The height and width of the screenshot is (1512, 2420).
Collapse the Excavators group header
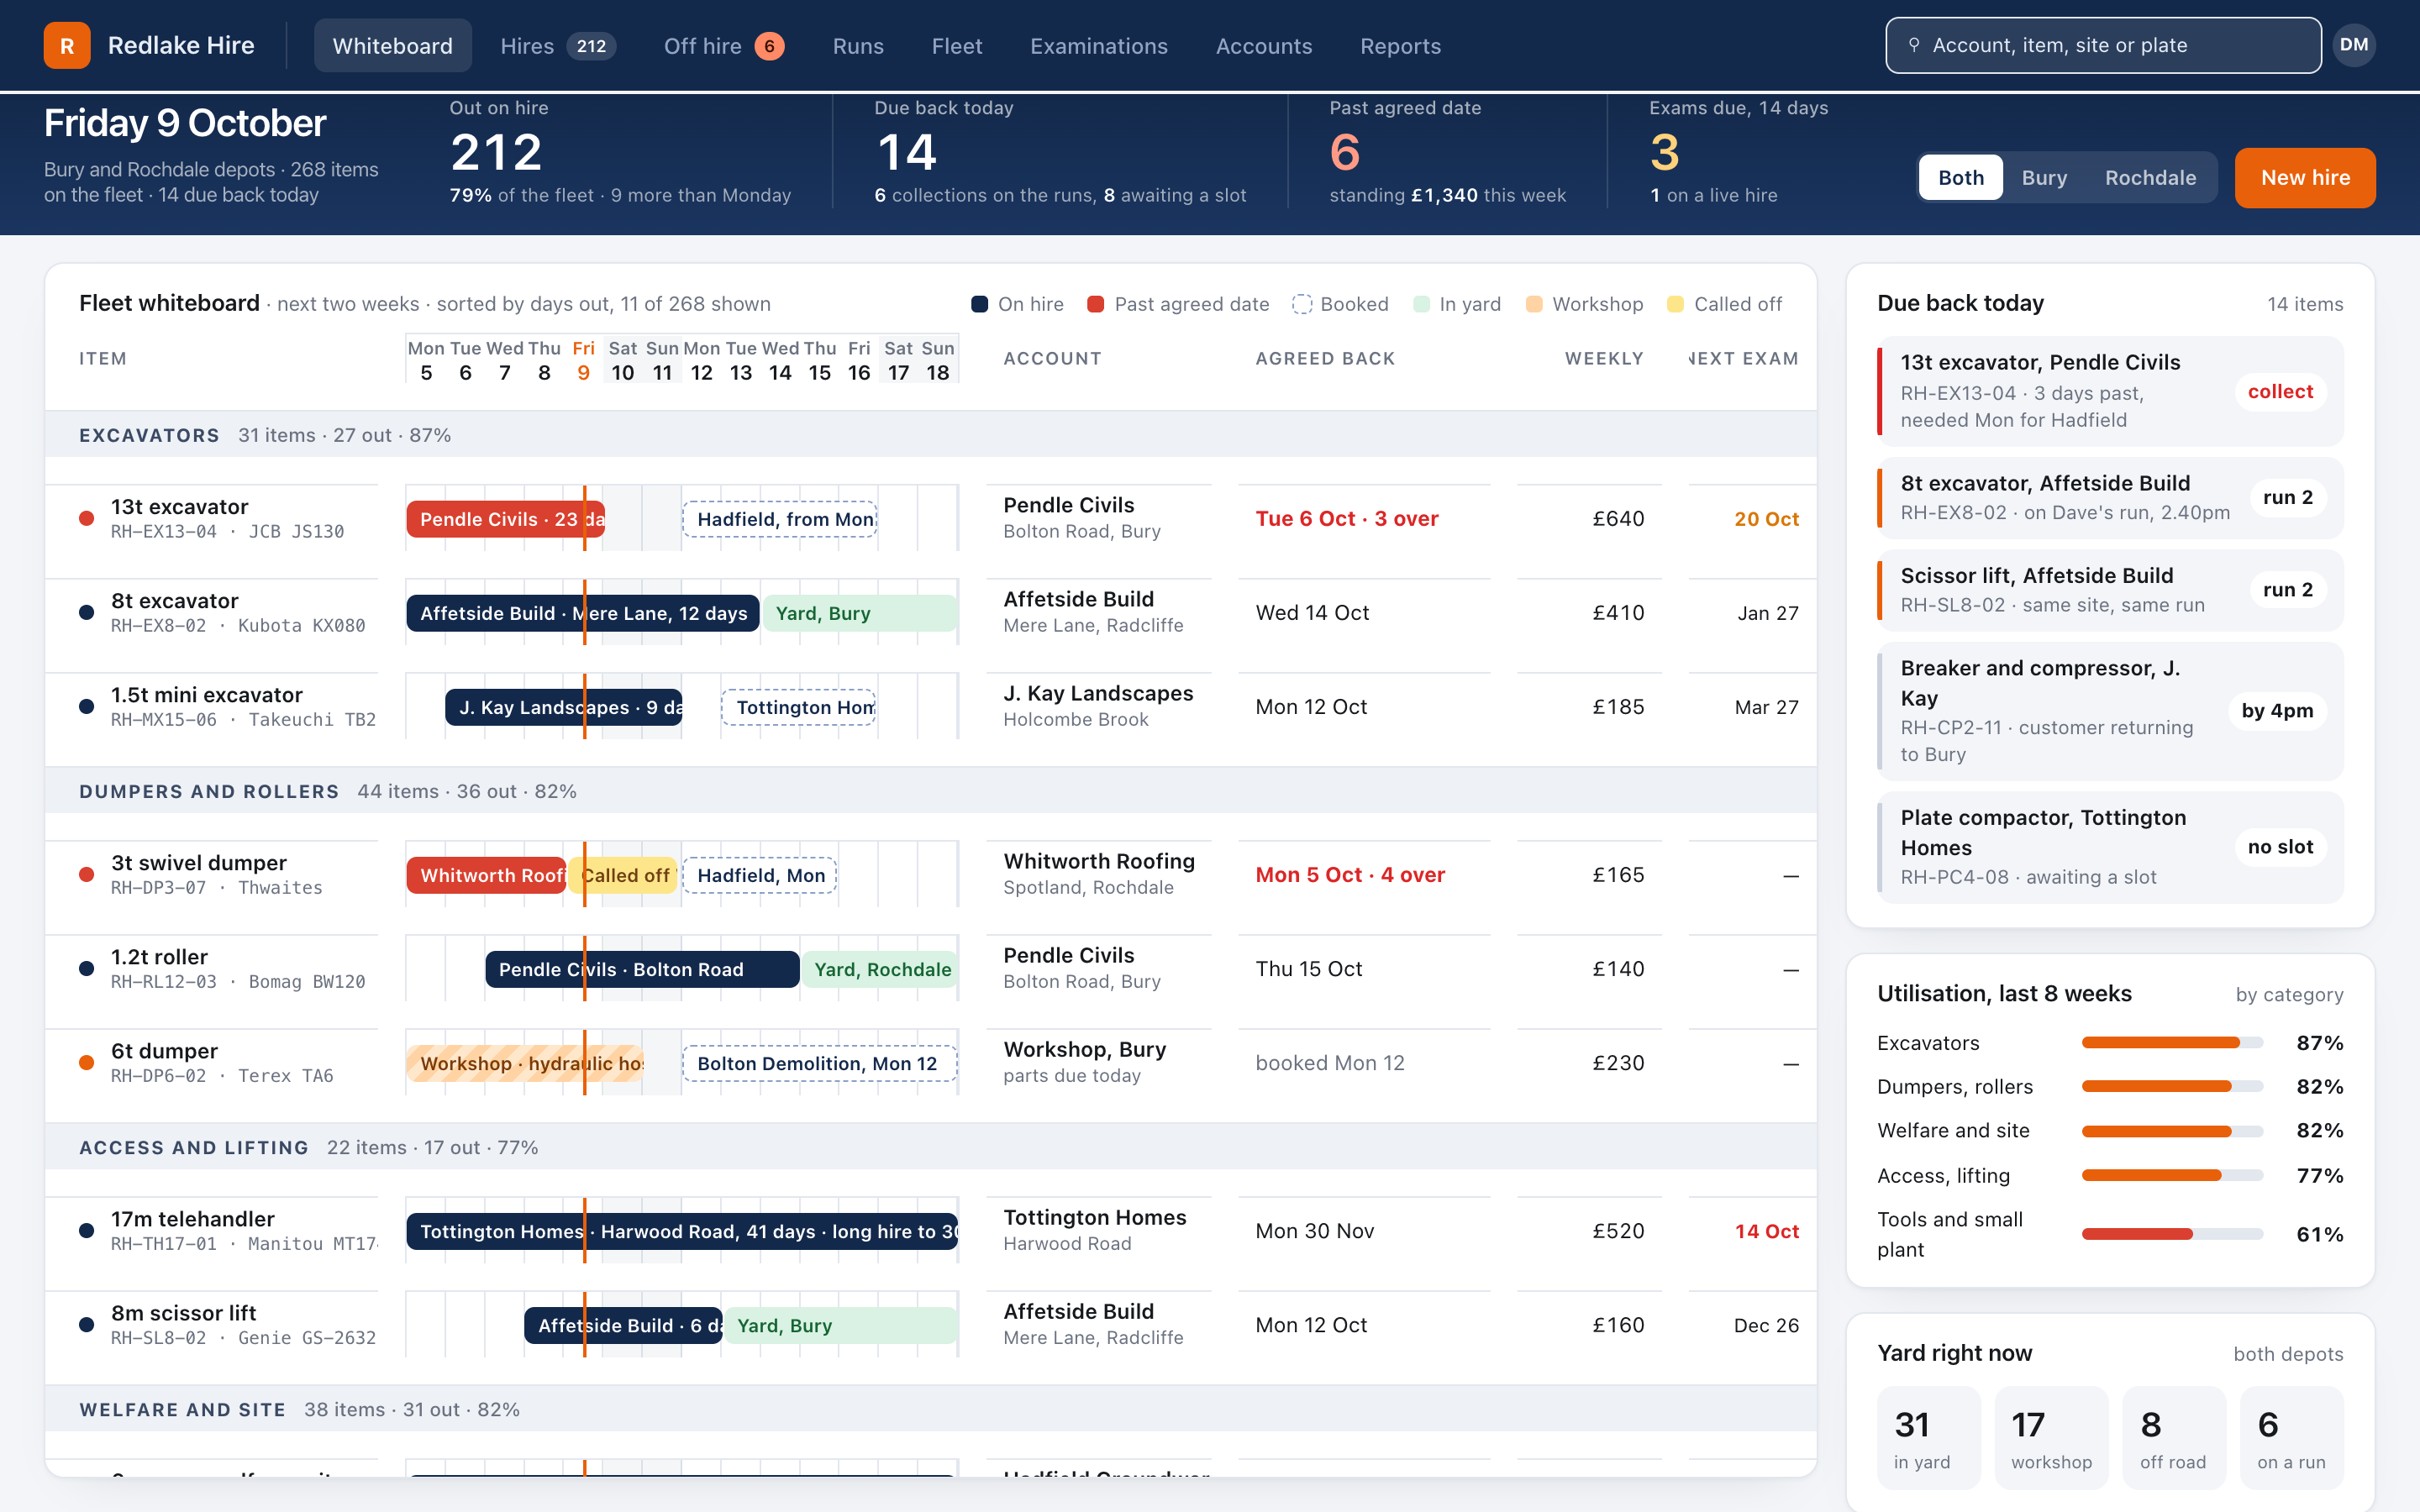point(930,435)
